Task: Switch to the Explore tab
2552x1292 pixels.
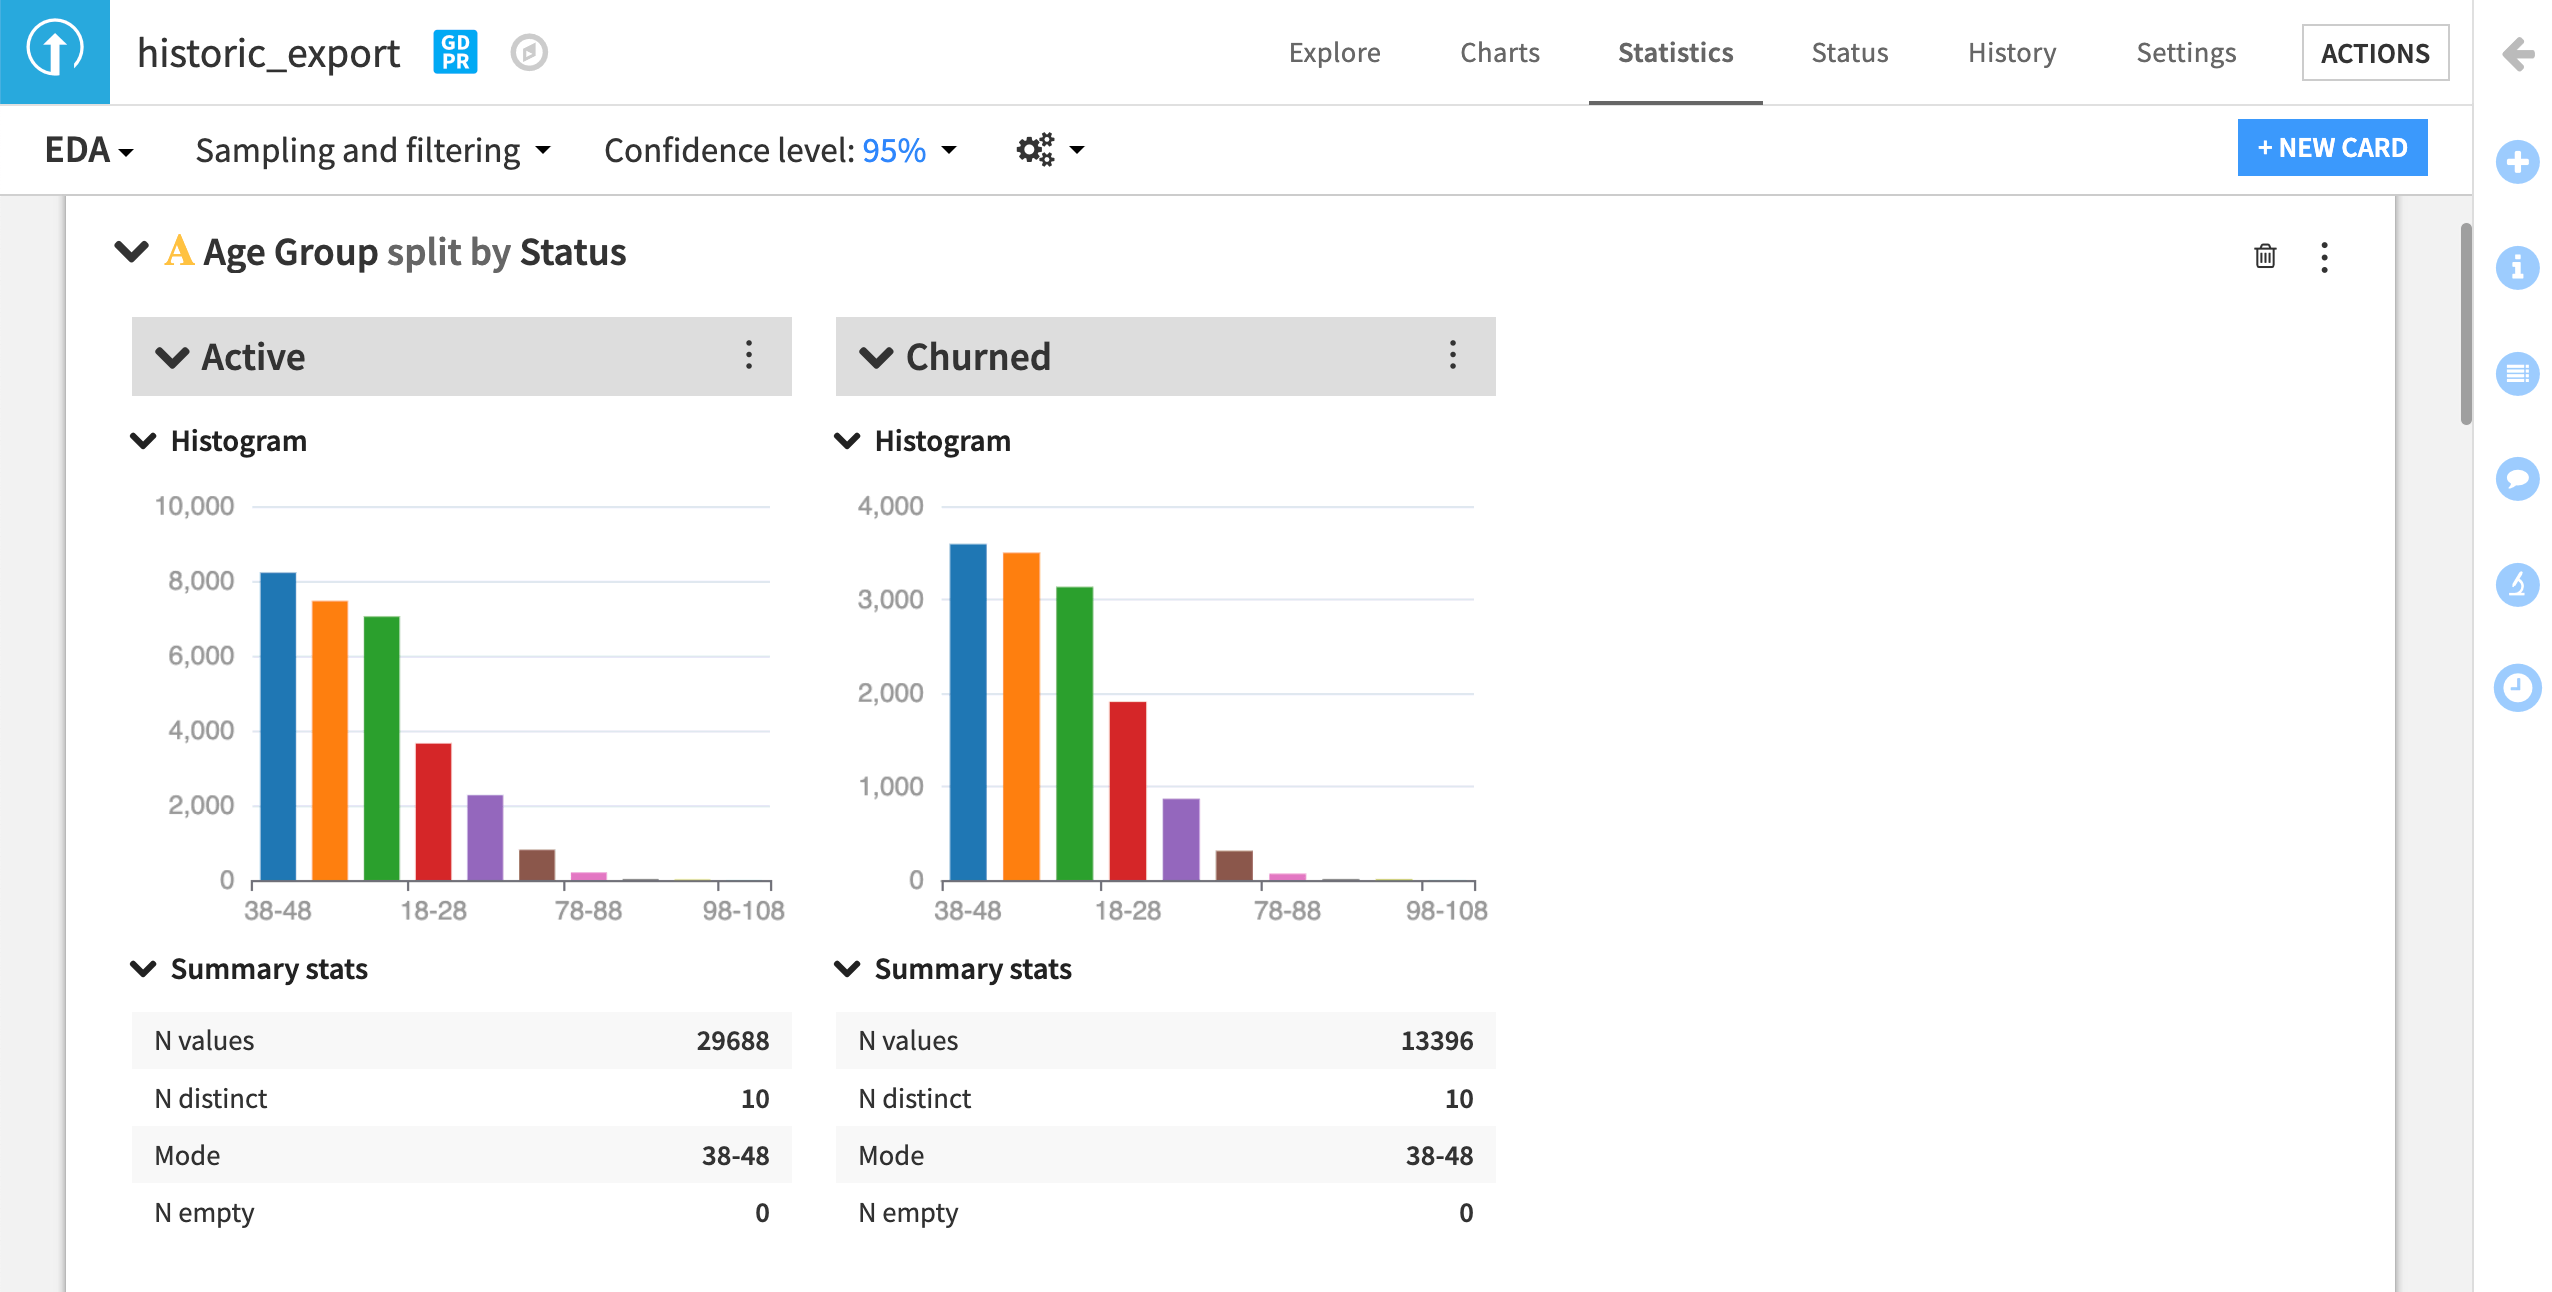Action: (1334, 53)
